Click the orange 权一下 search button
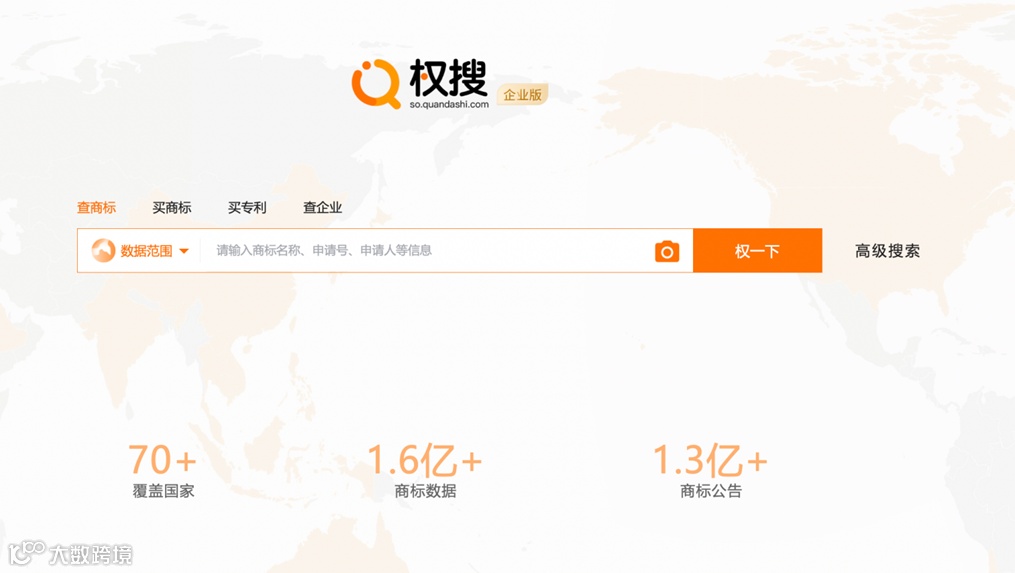Viewport: 1015px width, 573px height. point(757,251)
